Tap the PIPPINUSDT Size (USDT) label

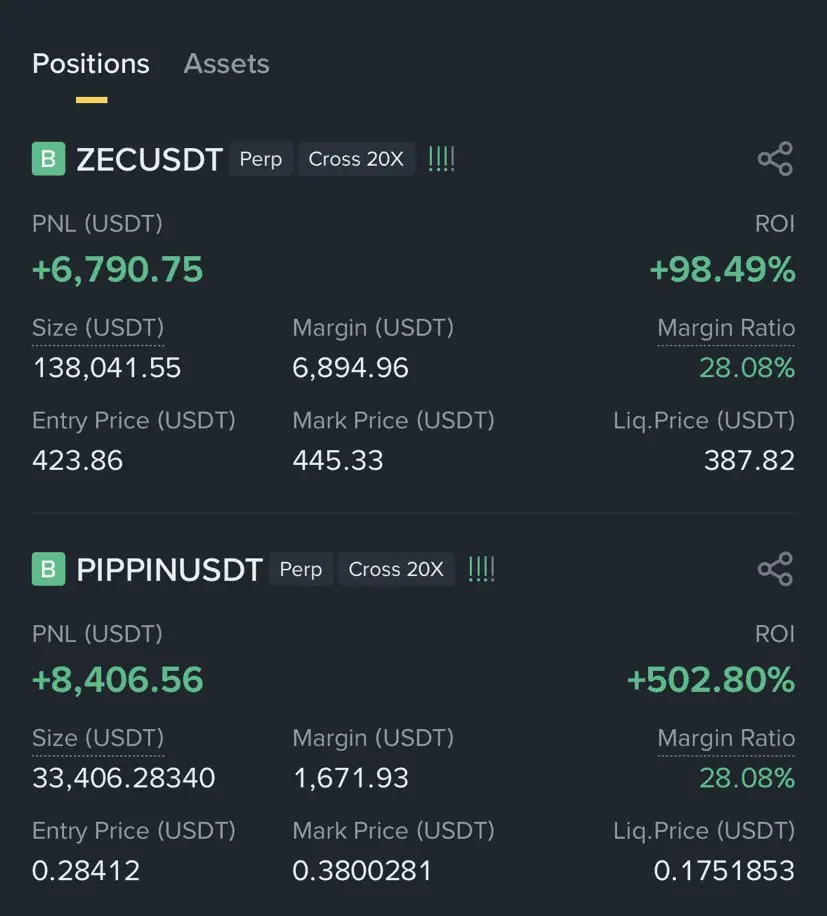[98, 738]
